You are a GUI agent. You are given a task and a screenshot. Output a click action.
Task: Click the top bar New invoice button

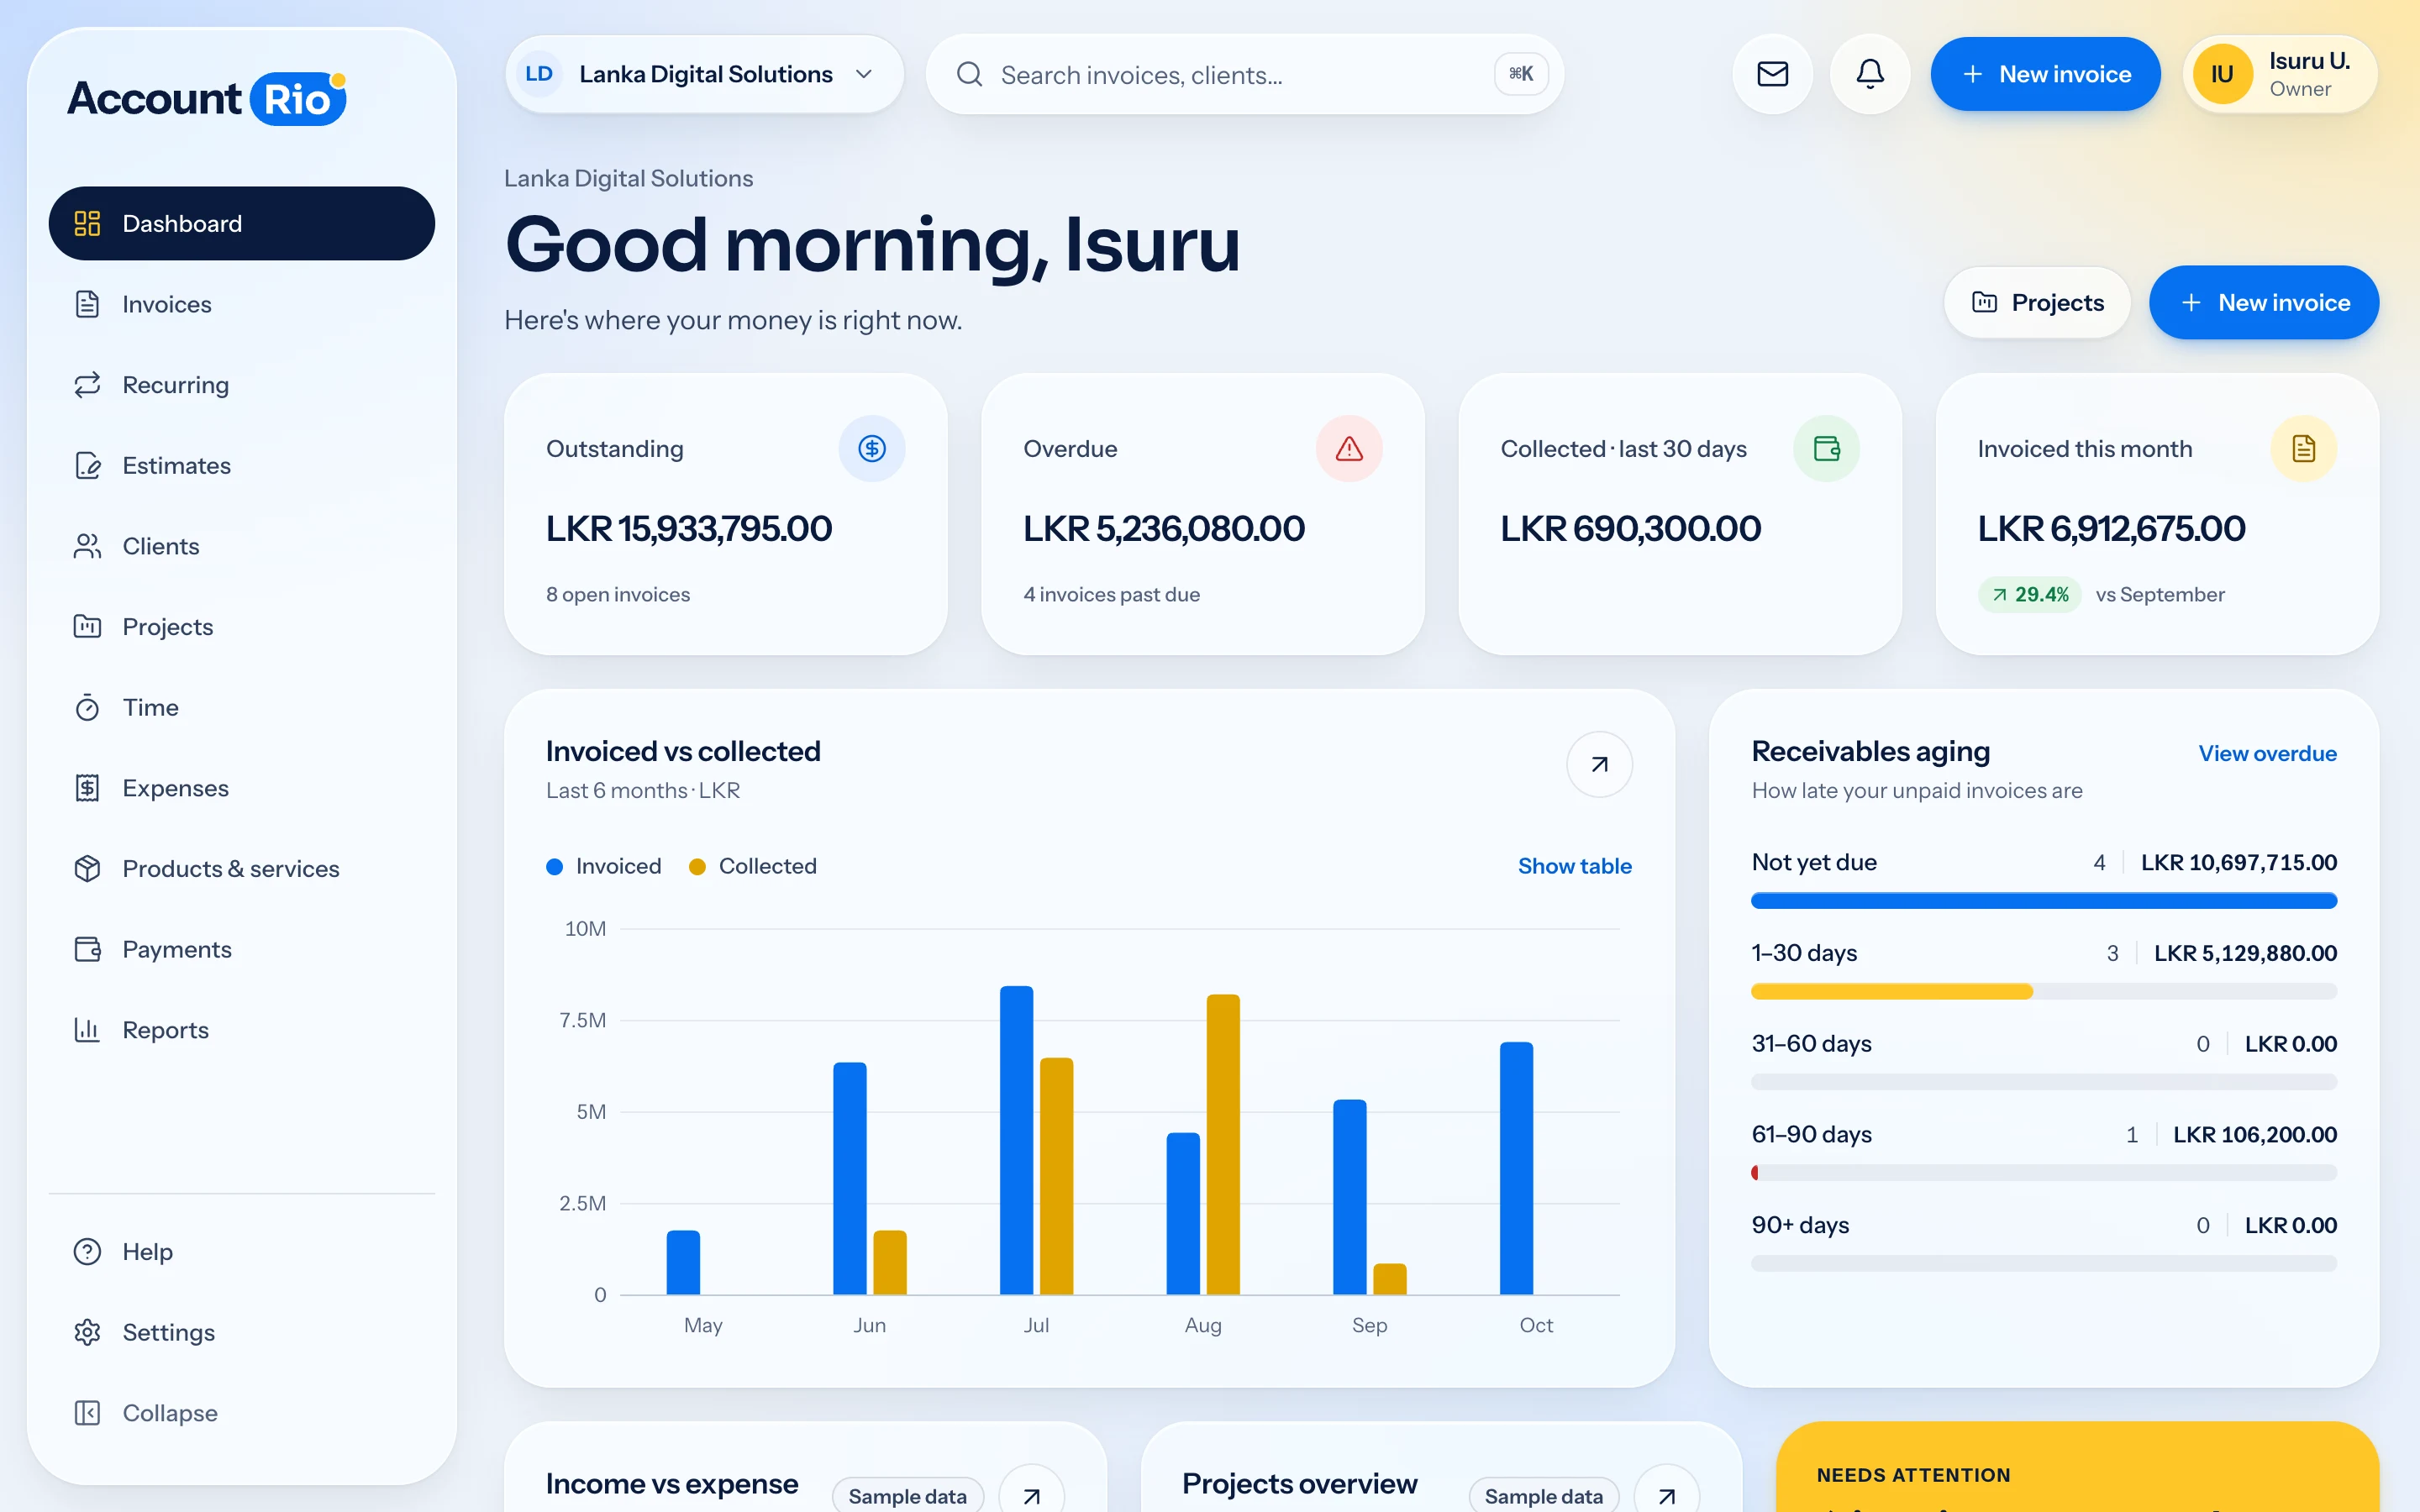coord(2045,74)
